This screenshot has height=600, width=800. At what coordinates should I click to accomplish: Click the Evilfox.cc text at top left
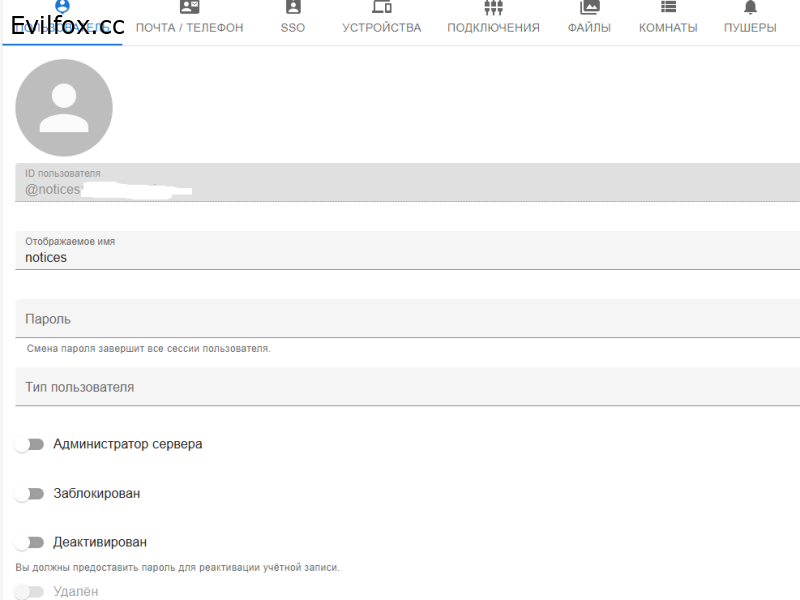coord(68,27)
